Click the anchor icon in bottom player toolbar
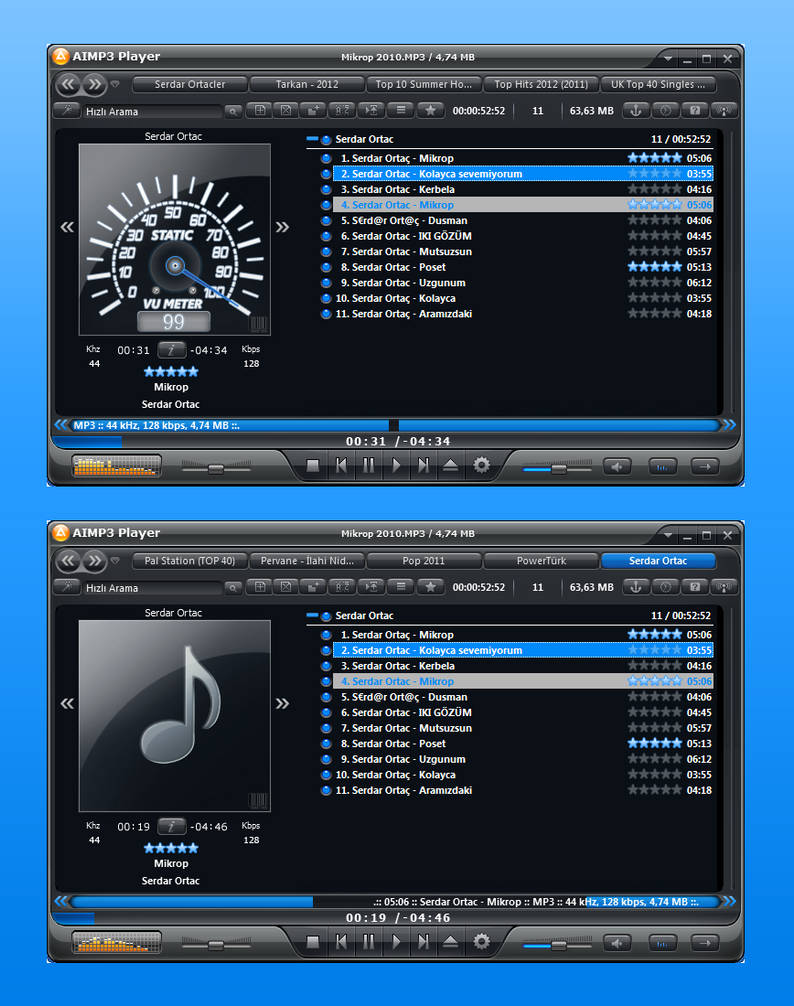794x1006 pixels. point(636,588)
